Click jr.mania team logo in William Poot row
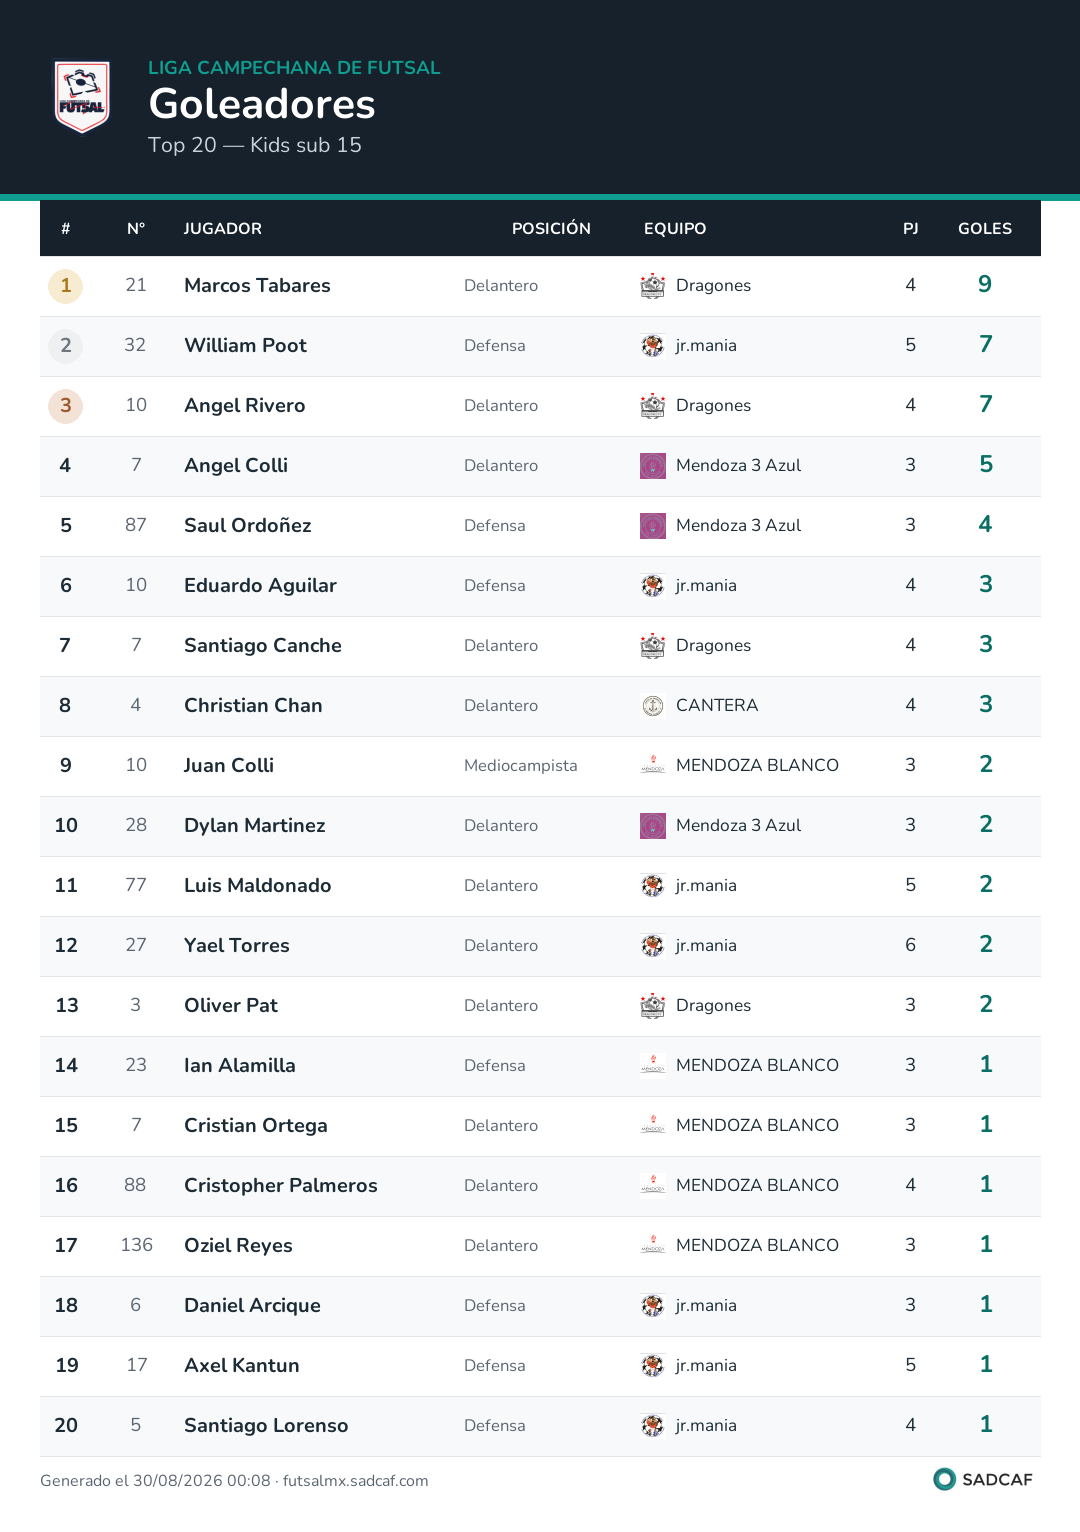 (653, 346)
